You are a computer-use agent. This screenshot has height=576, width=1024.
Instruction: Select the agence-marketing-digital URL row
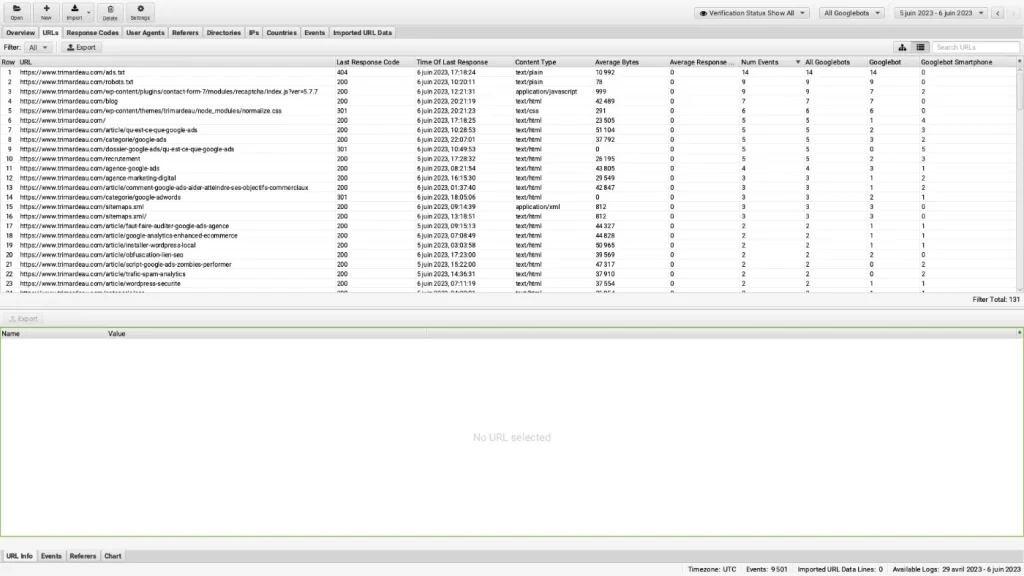pos(509,178)
